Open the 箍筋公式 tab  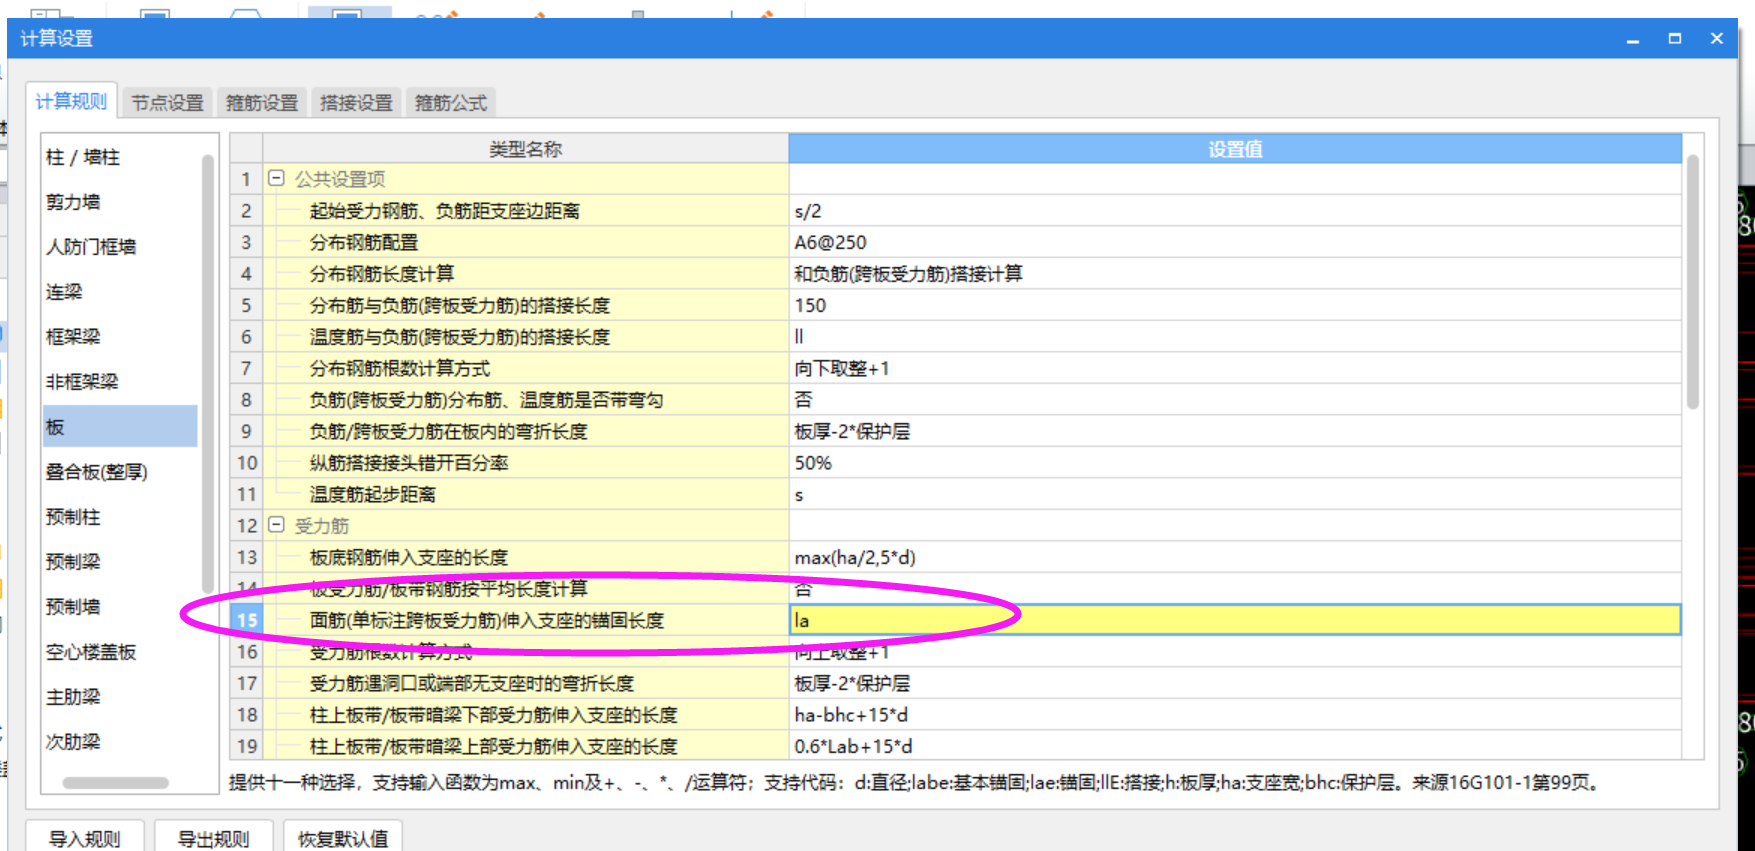pos(451,103)
